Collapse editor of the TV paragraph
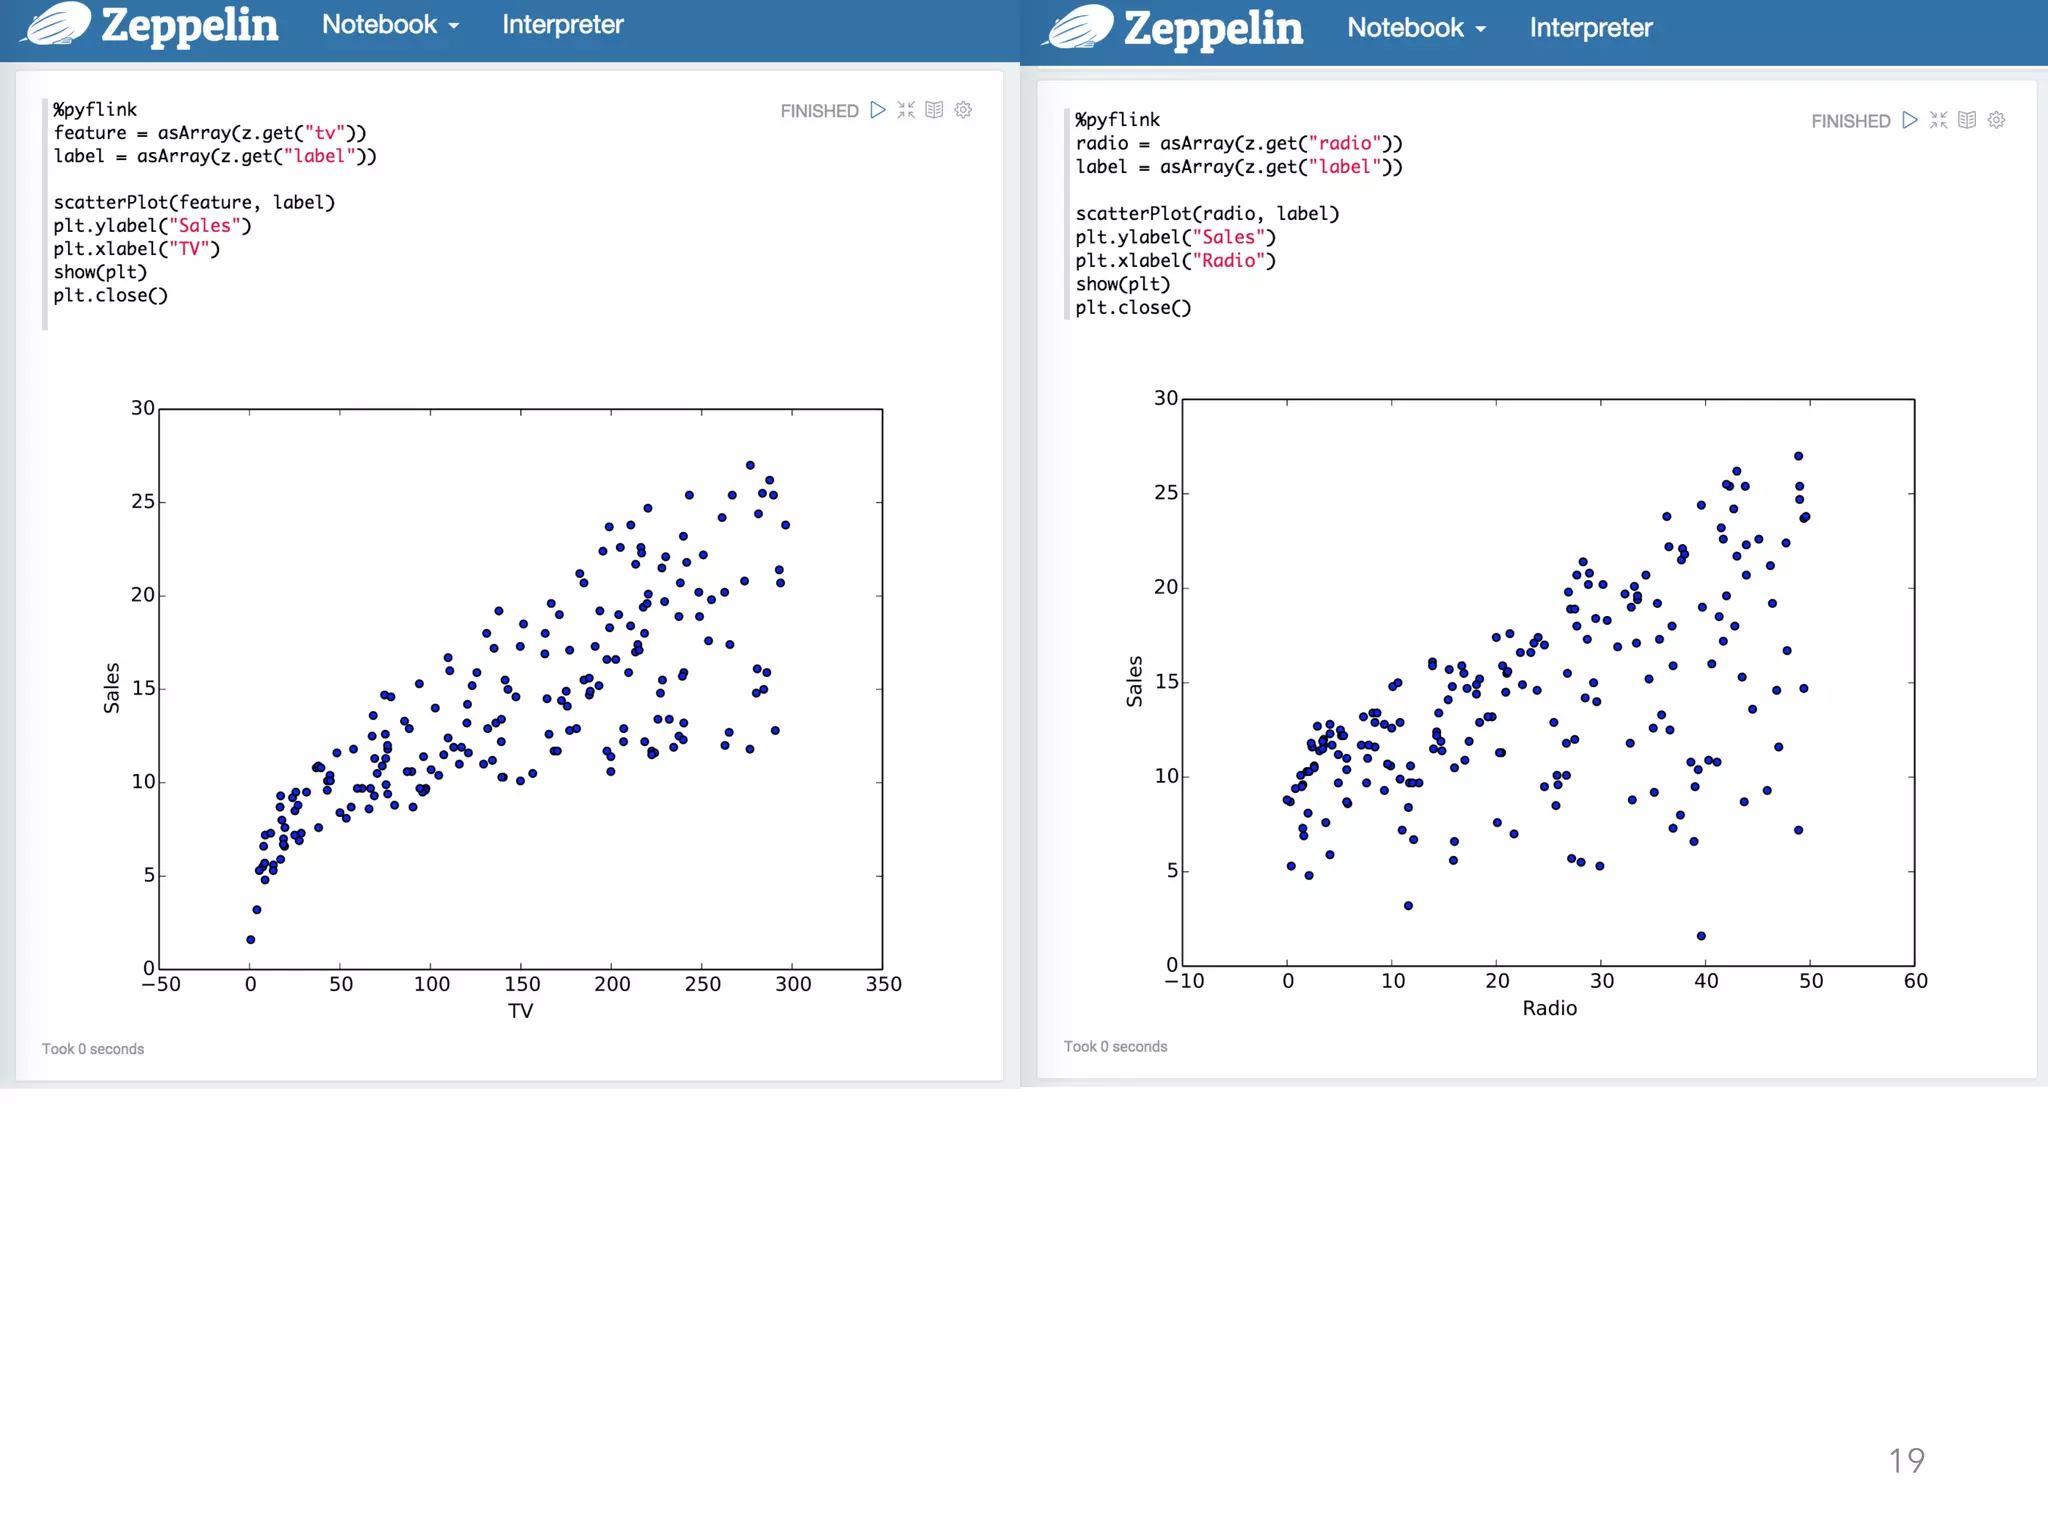 (906, 110)
